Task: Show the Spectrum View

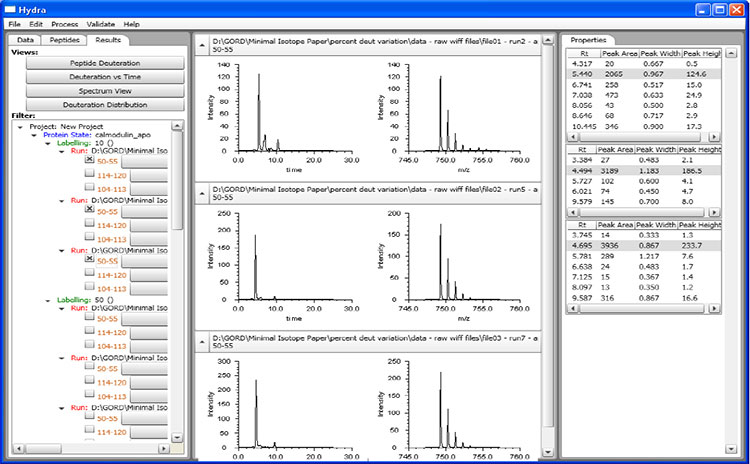Action: click(x=105, y=91)
